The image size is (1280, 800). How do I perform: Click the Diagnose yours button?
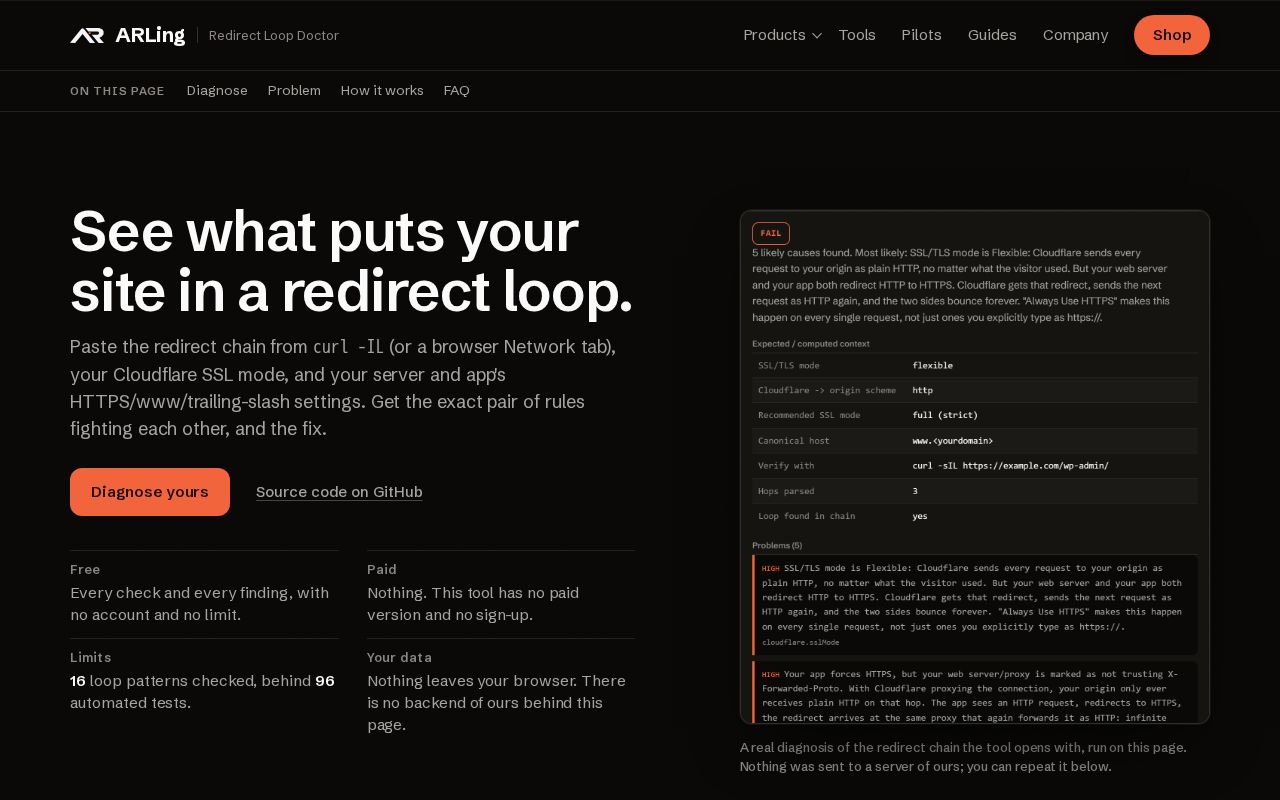coord(150,492)
